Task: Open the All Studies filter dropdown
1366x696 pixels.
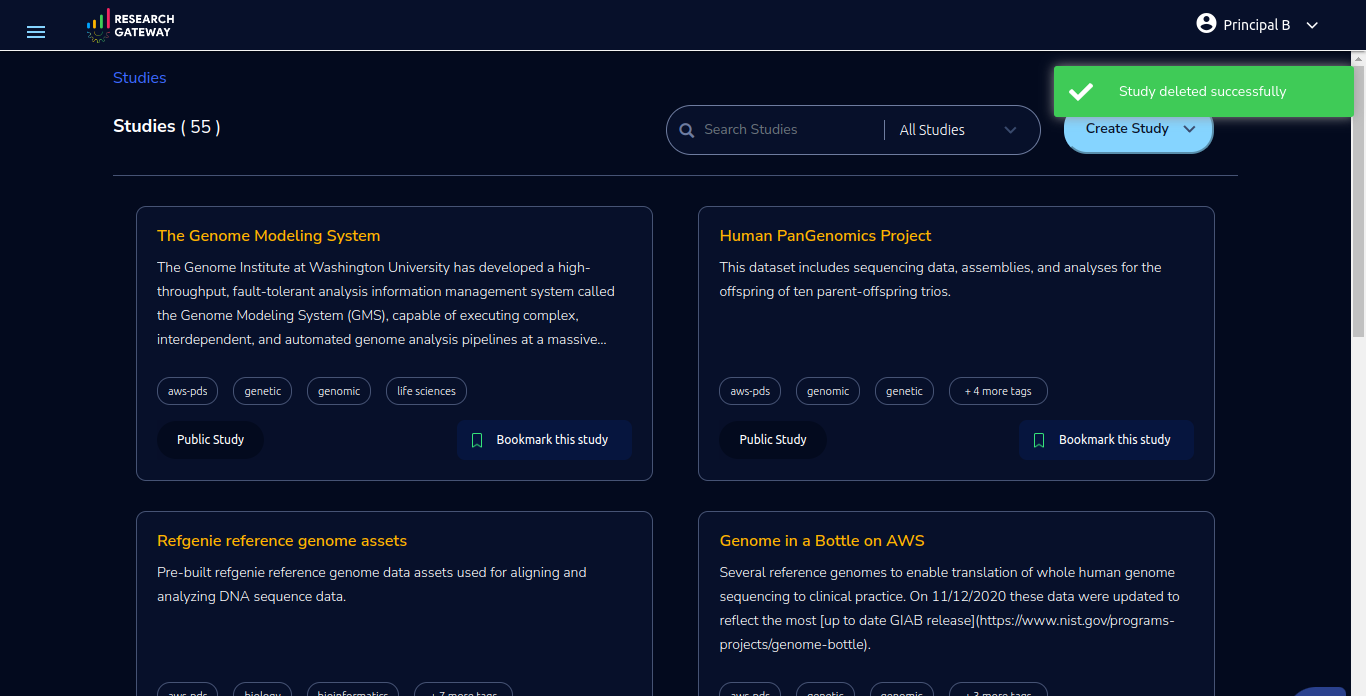Action: coord(958,130)
